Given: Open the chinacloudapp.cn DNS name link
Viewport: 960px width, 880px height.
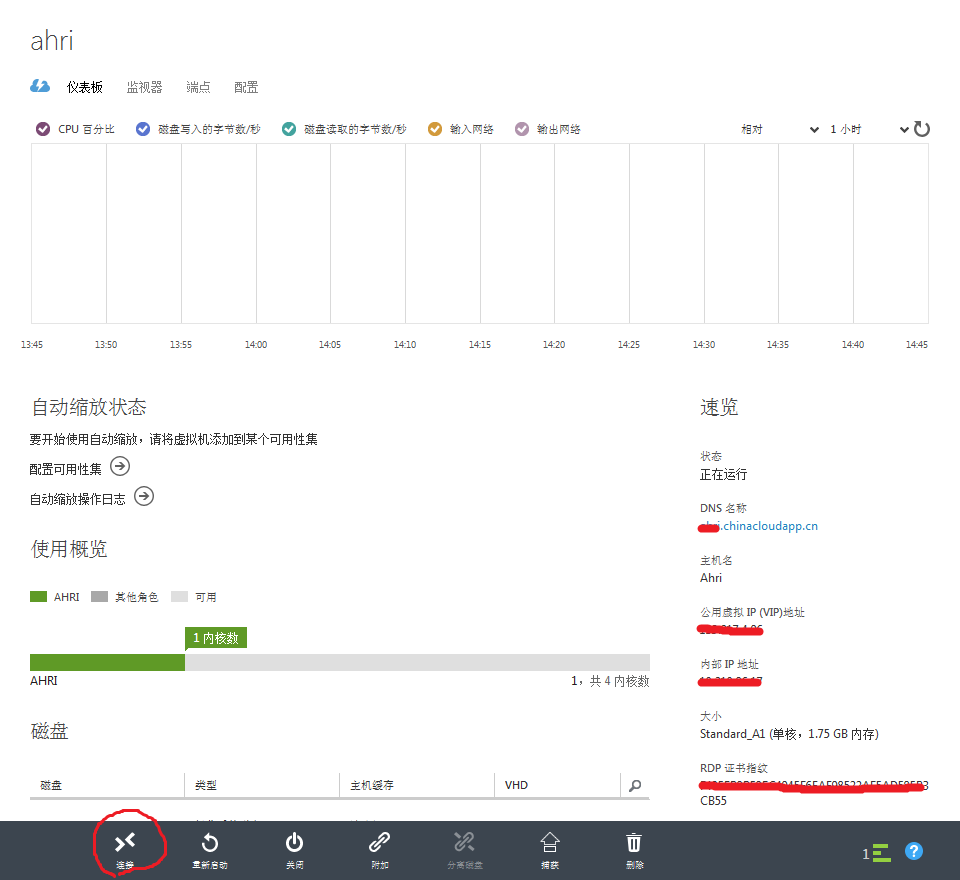Looking at the screenshot, I should [x=760, y=526].
